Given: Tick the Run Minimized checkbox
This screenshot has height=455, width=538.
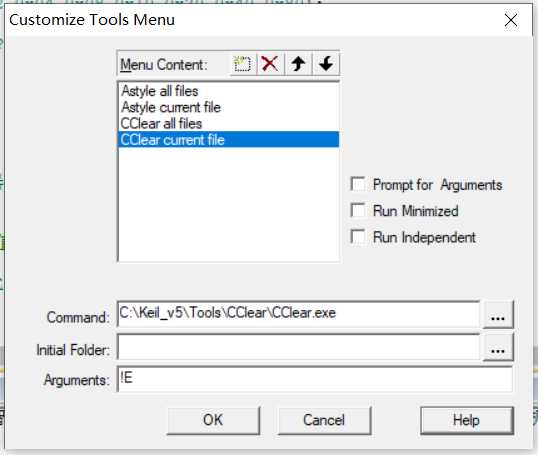Looking at the screenshot, I should (x=358, y=211).
